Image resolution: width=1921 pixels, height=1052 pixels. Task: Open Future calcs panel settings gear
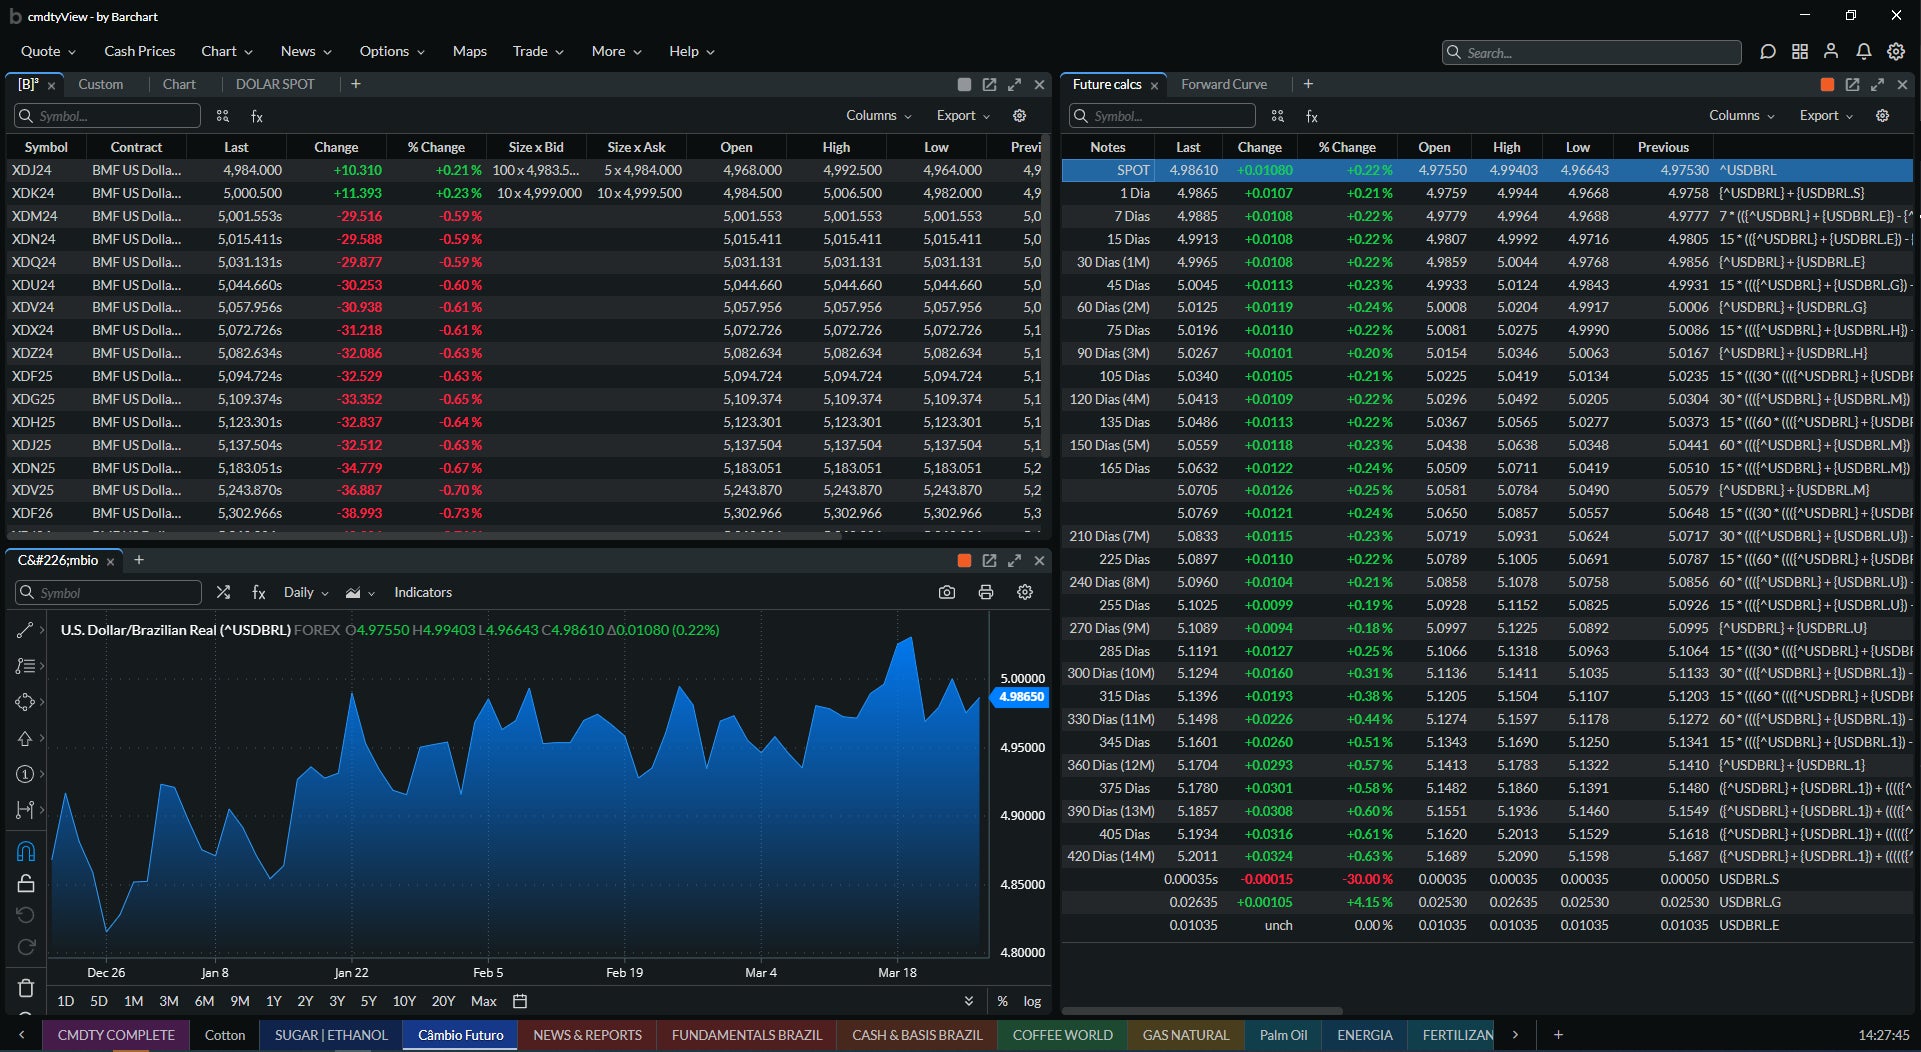pos(1883,116)
